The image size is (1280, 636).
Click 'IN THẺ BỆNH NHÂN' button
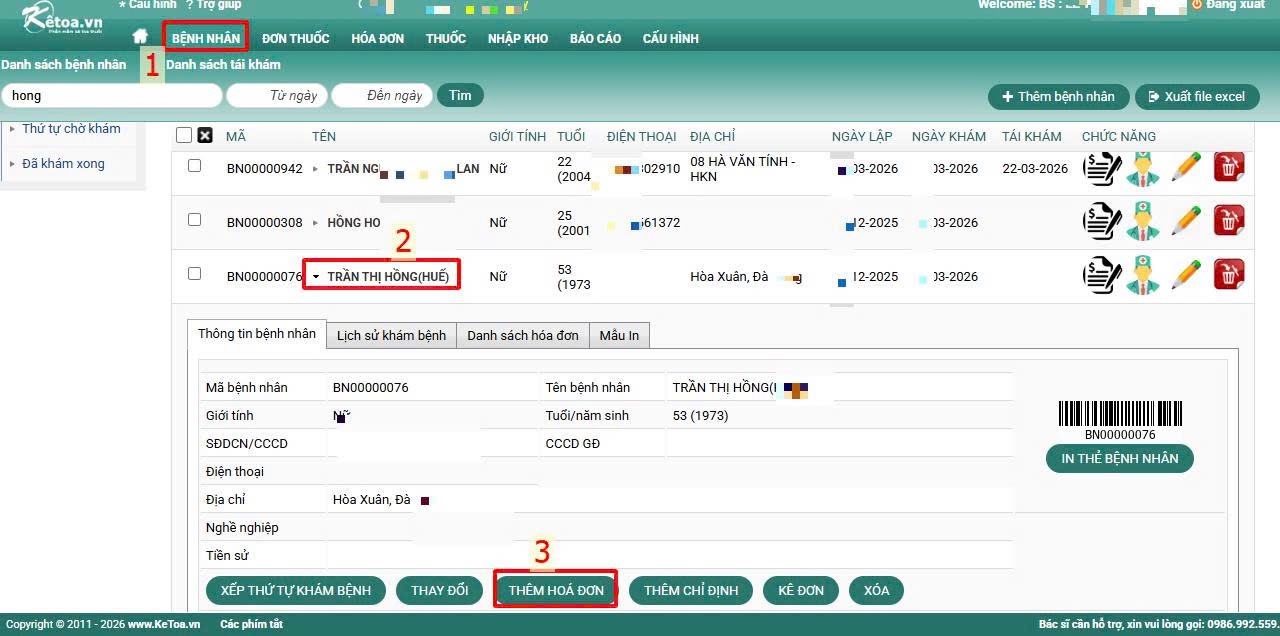pyautogui.click(x=1119, y=459)
